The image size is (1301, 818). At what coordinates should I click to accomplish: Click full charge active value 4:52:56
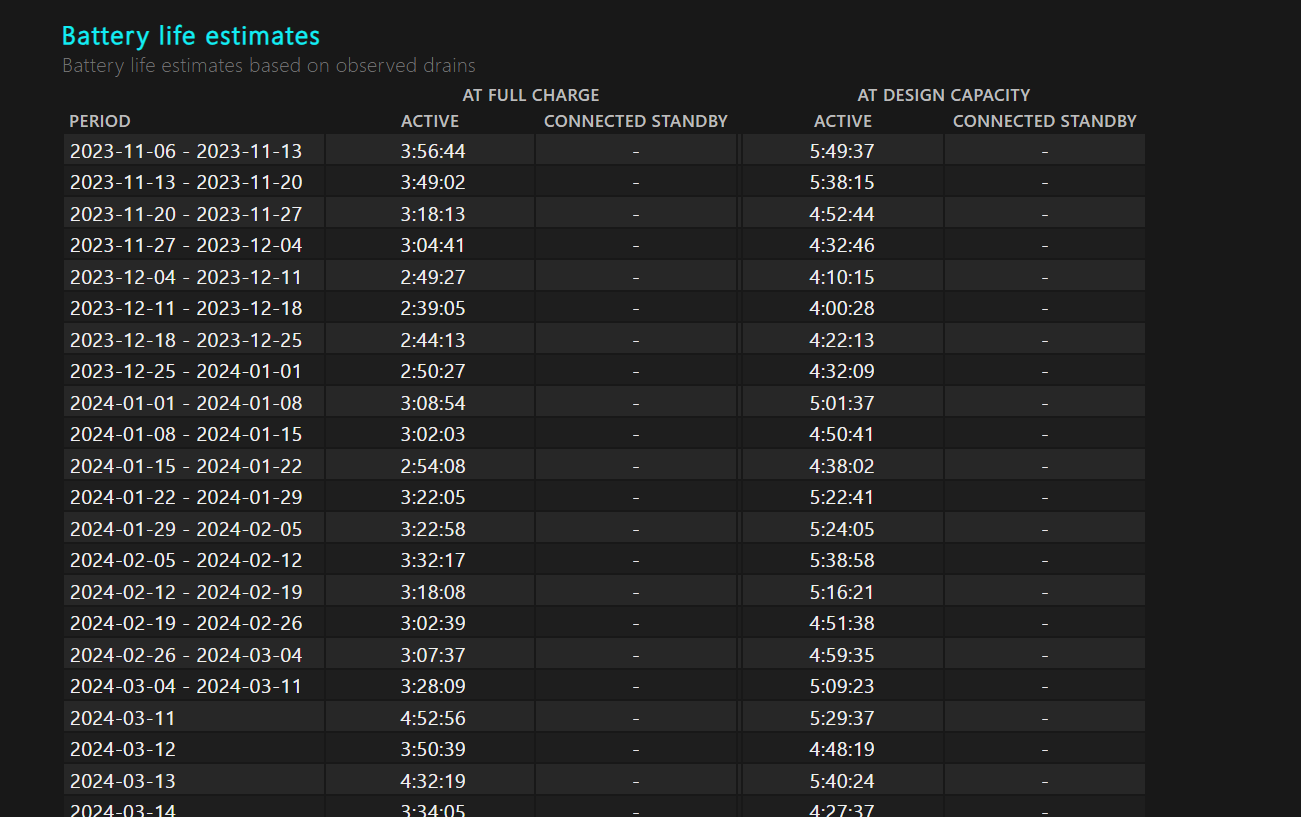pos(433,718)
